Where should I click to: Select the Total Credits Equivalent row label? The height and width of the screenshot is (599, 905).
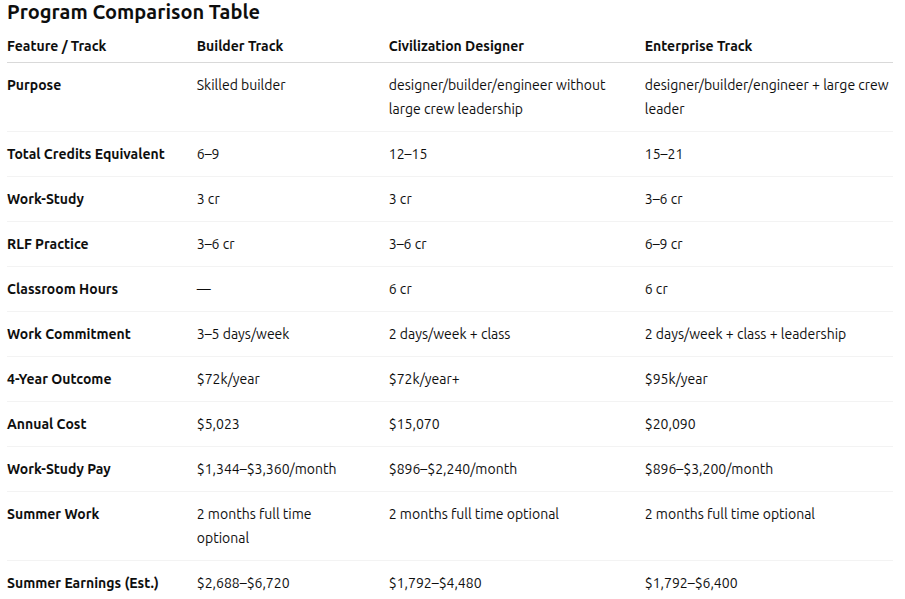(86, 154)
